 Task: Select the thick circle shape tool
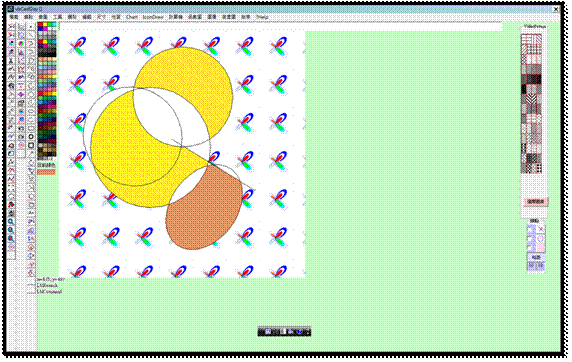[x=31, y=137]
